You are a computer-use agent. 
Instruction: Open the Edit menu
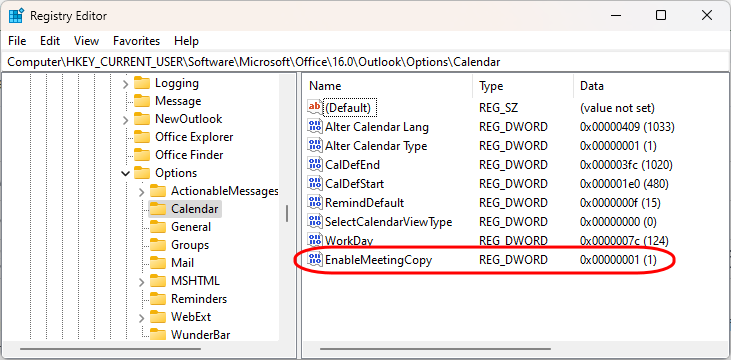(x=50, y=41)
